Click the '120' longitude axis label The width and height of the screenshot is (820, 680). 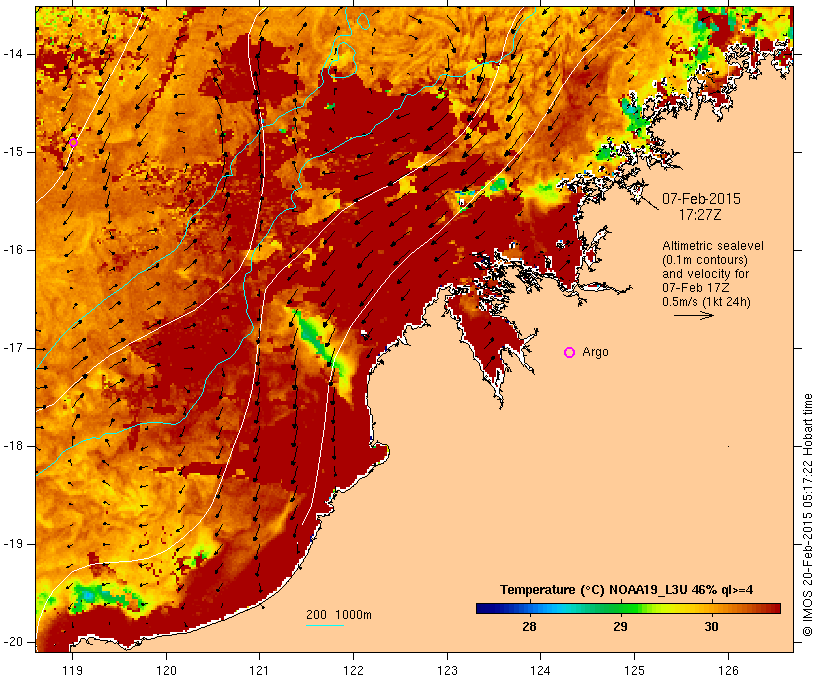click(x=166, y=670)
